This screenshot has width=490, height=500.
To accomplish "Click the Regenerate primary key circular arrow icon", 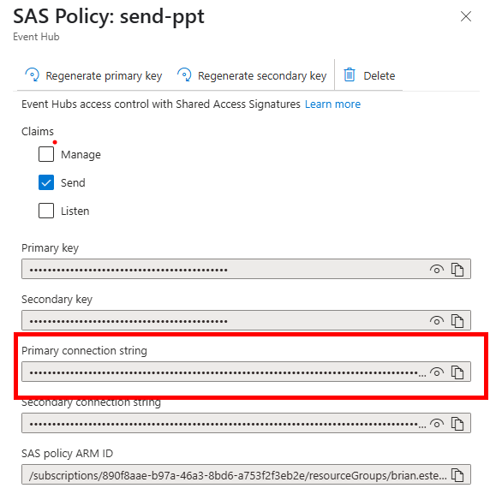I will pos(32,75).
